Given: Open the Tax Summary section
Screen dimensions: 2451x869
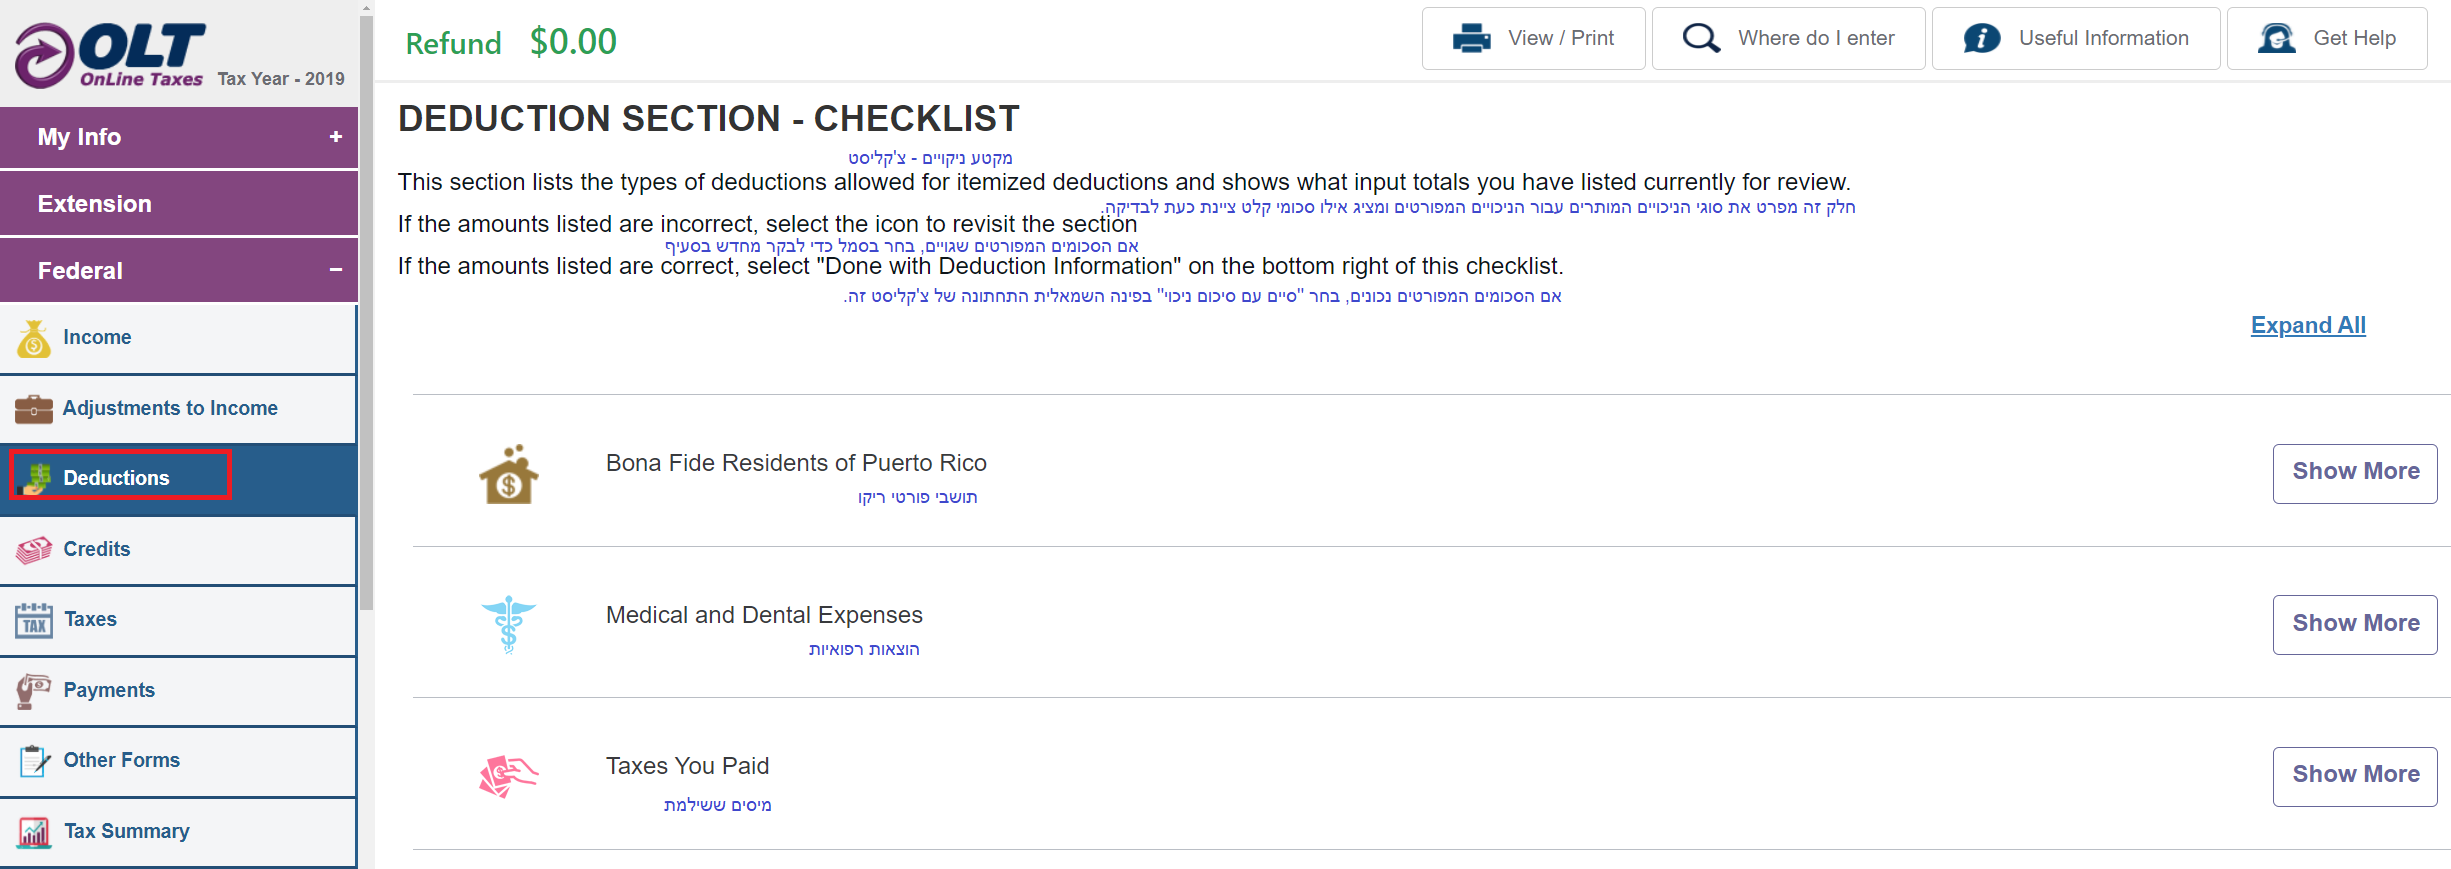Looking at the screenshot, I should coord(178,832).
